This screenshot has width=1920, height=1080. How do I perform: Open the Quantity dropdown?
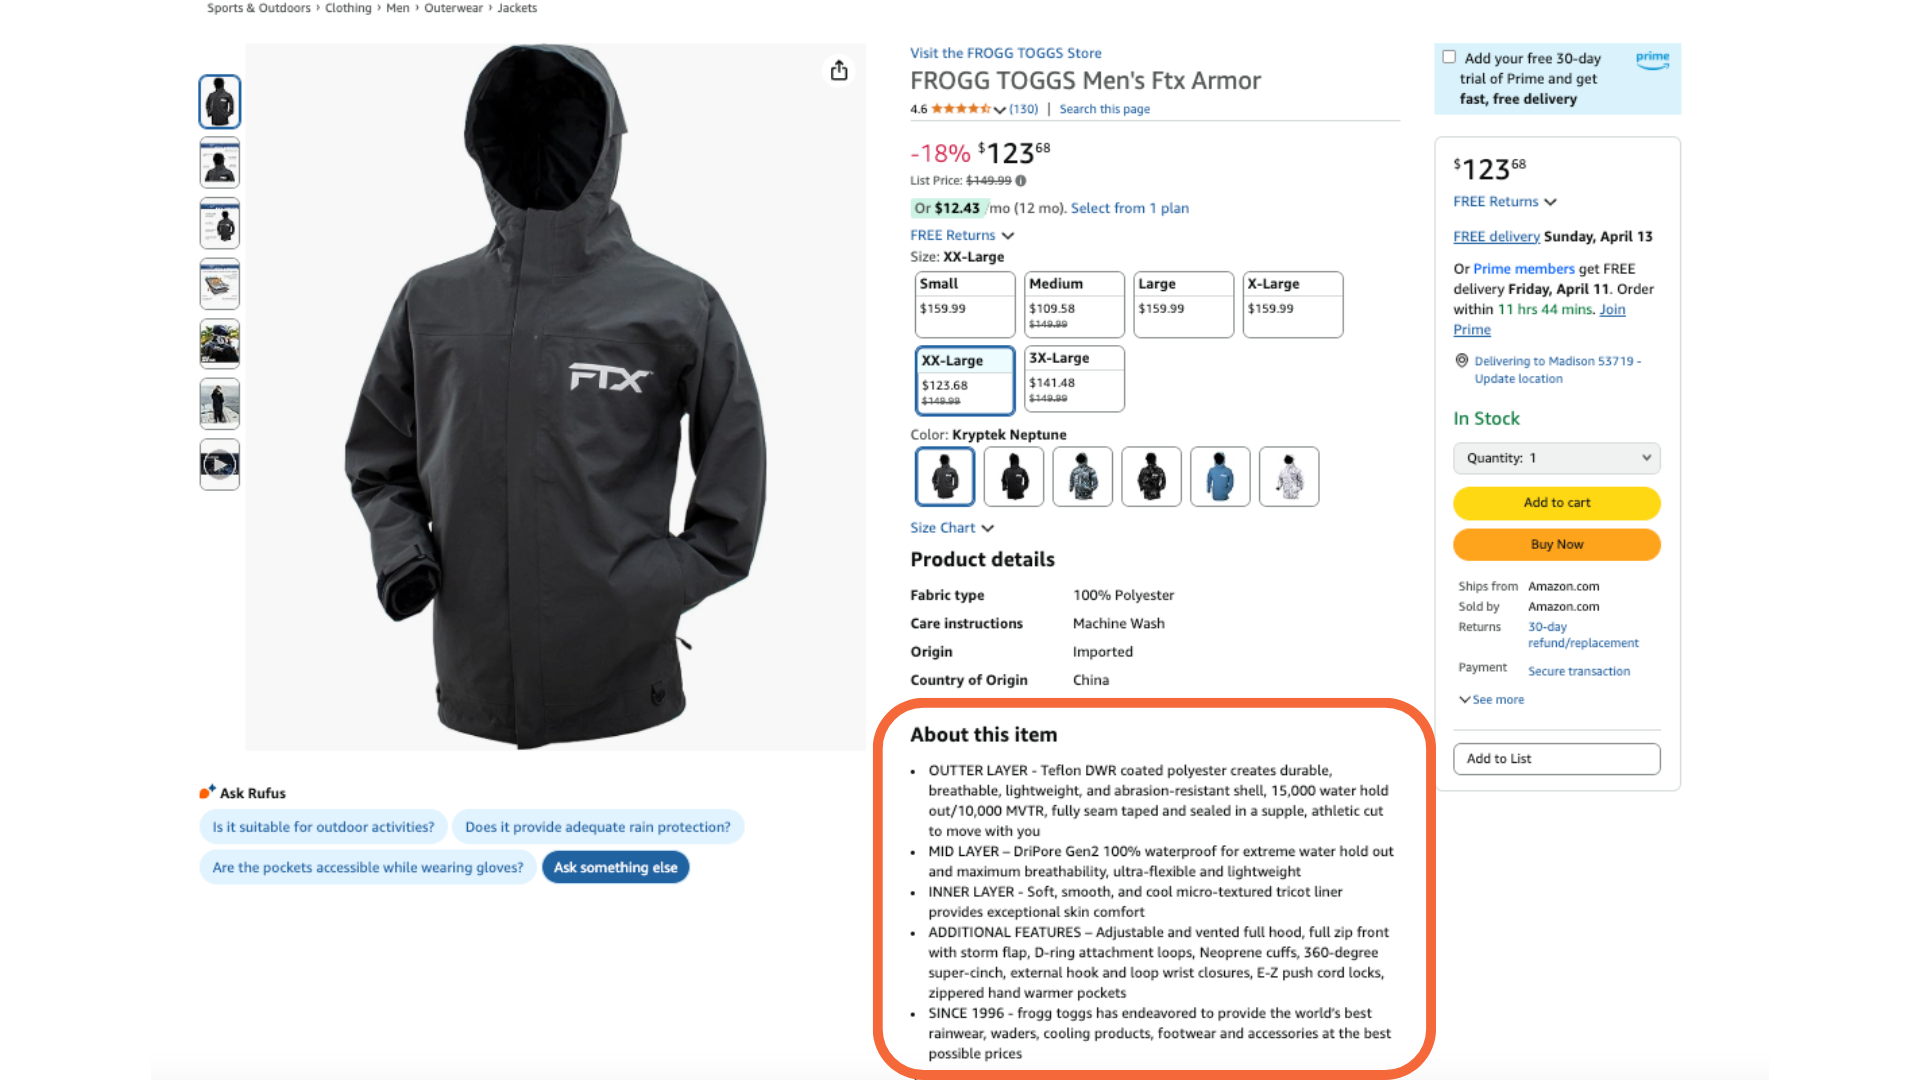pos(1556,458)
